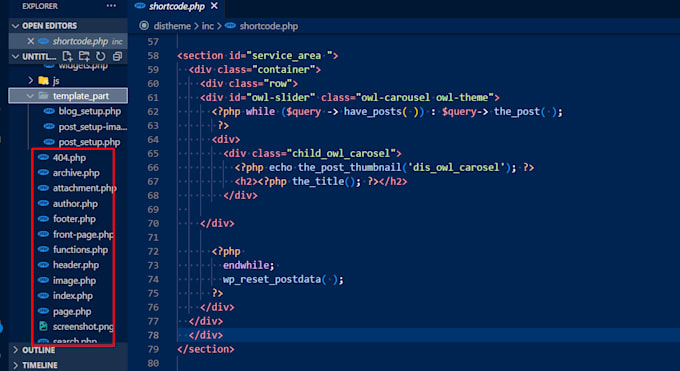Collapse all folders in explorer
Image resolution: width=680 pixels, height=371 pixels.
pos(117,56)
